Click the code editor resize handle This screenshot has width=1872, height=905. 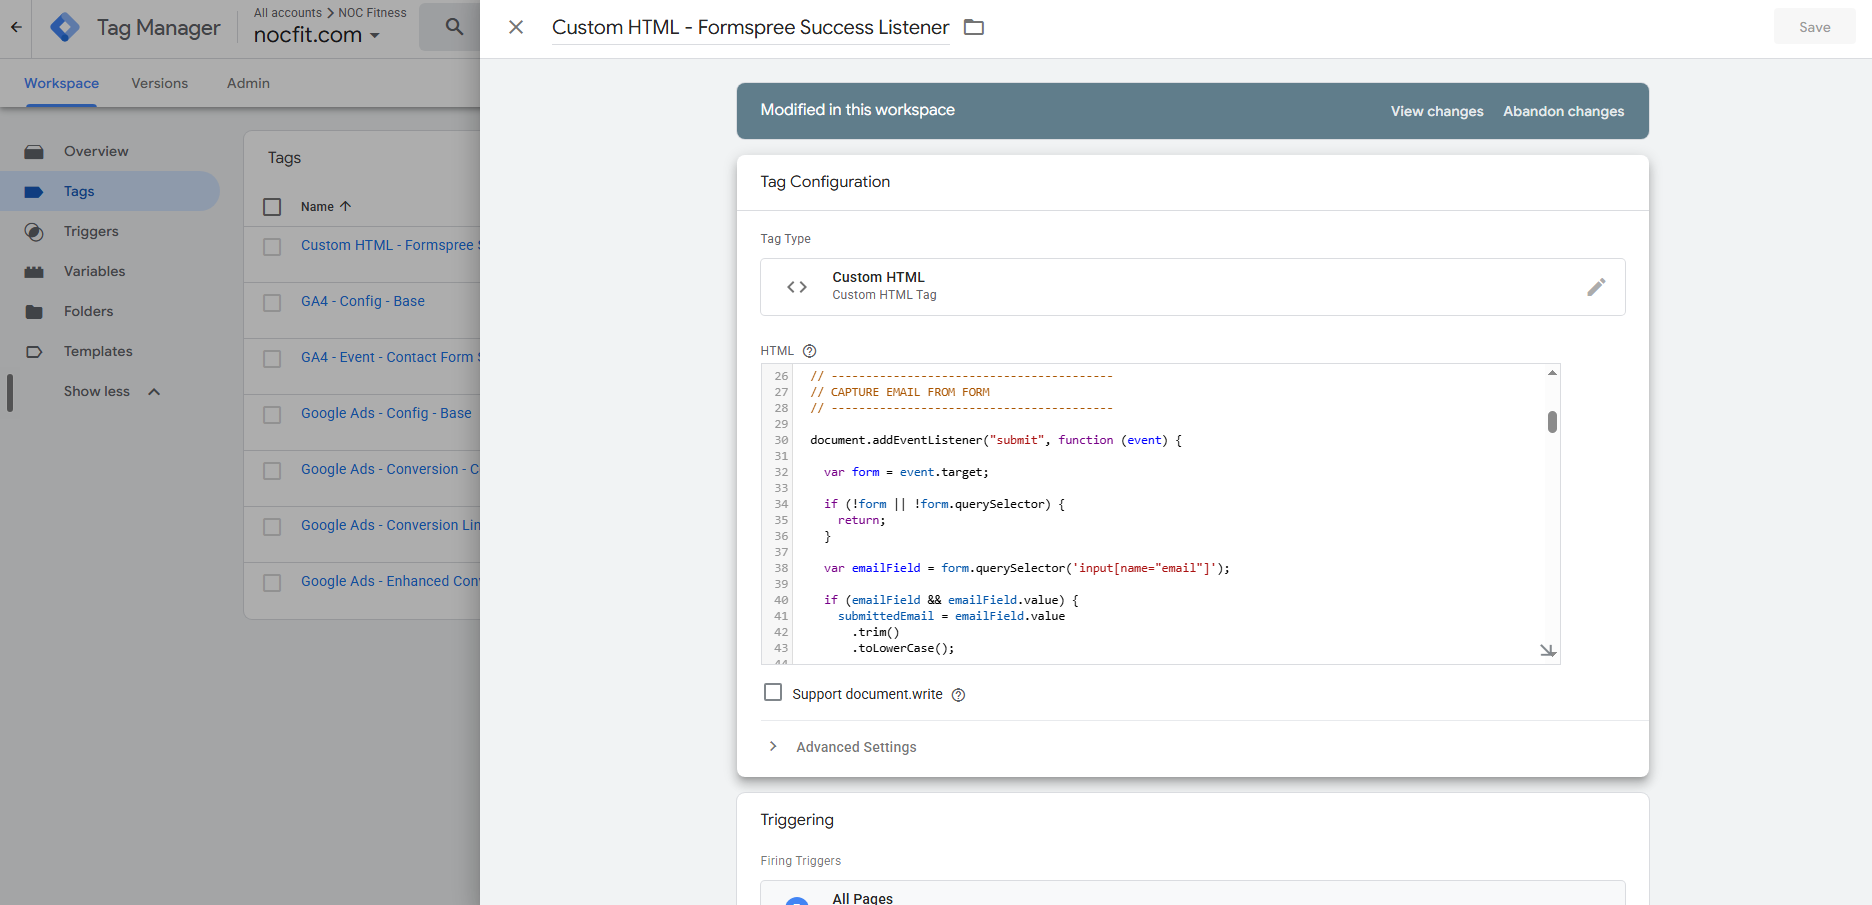click(1548, 651)
